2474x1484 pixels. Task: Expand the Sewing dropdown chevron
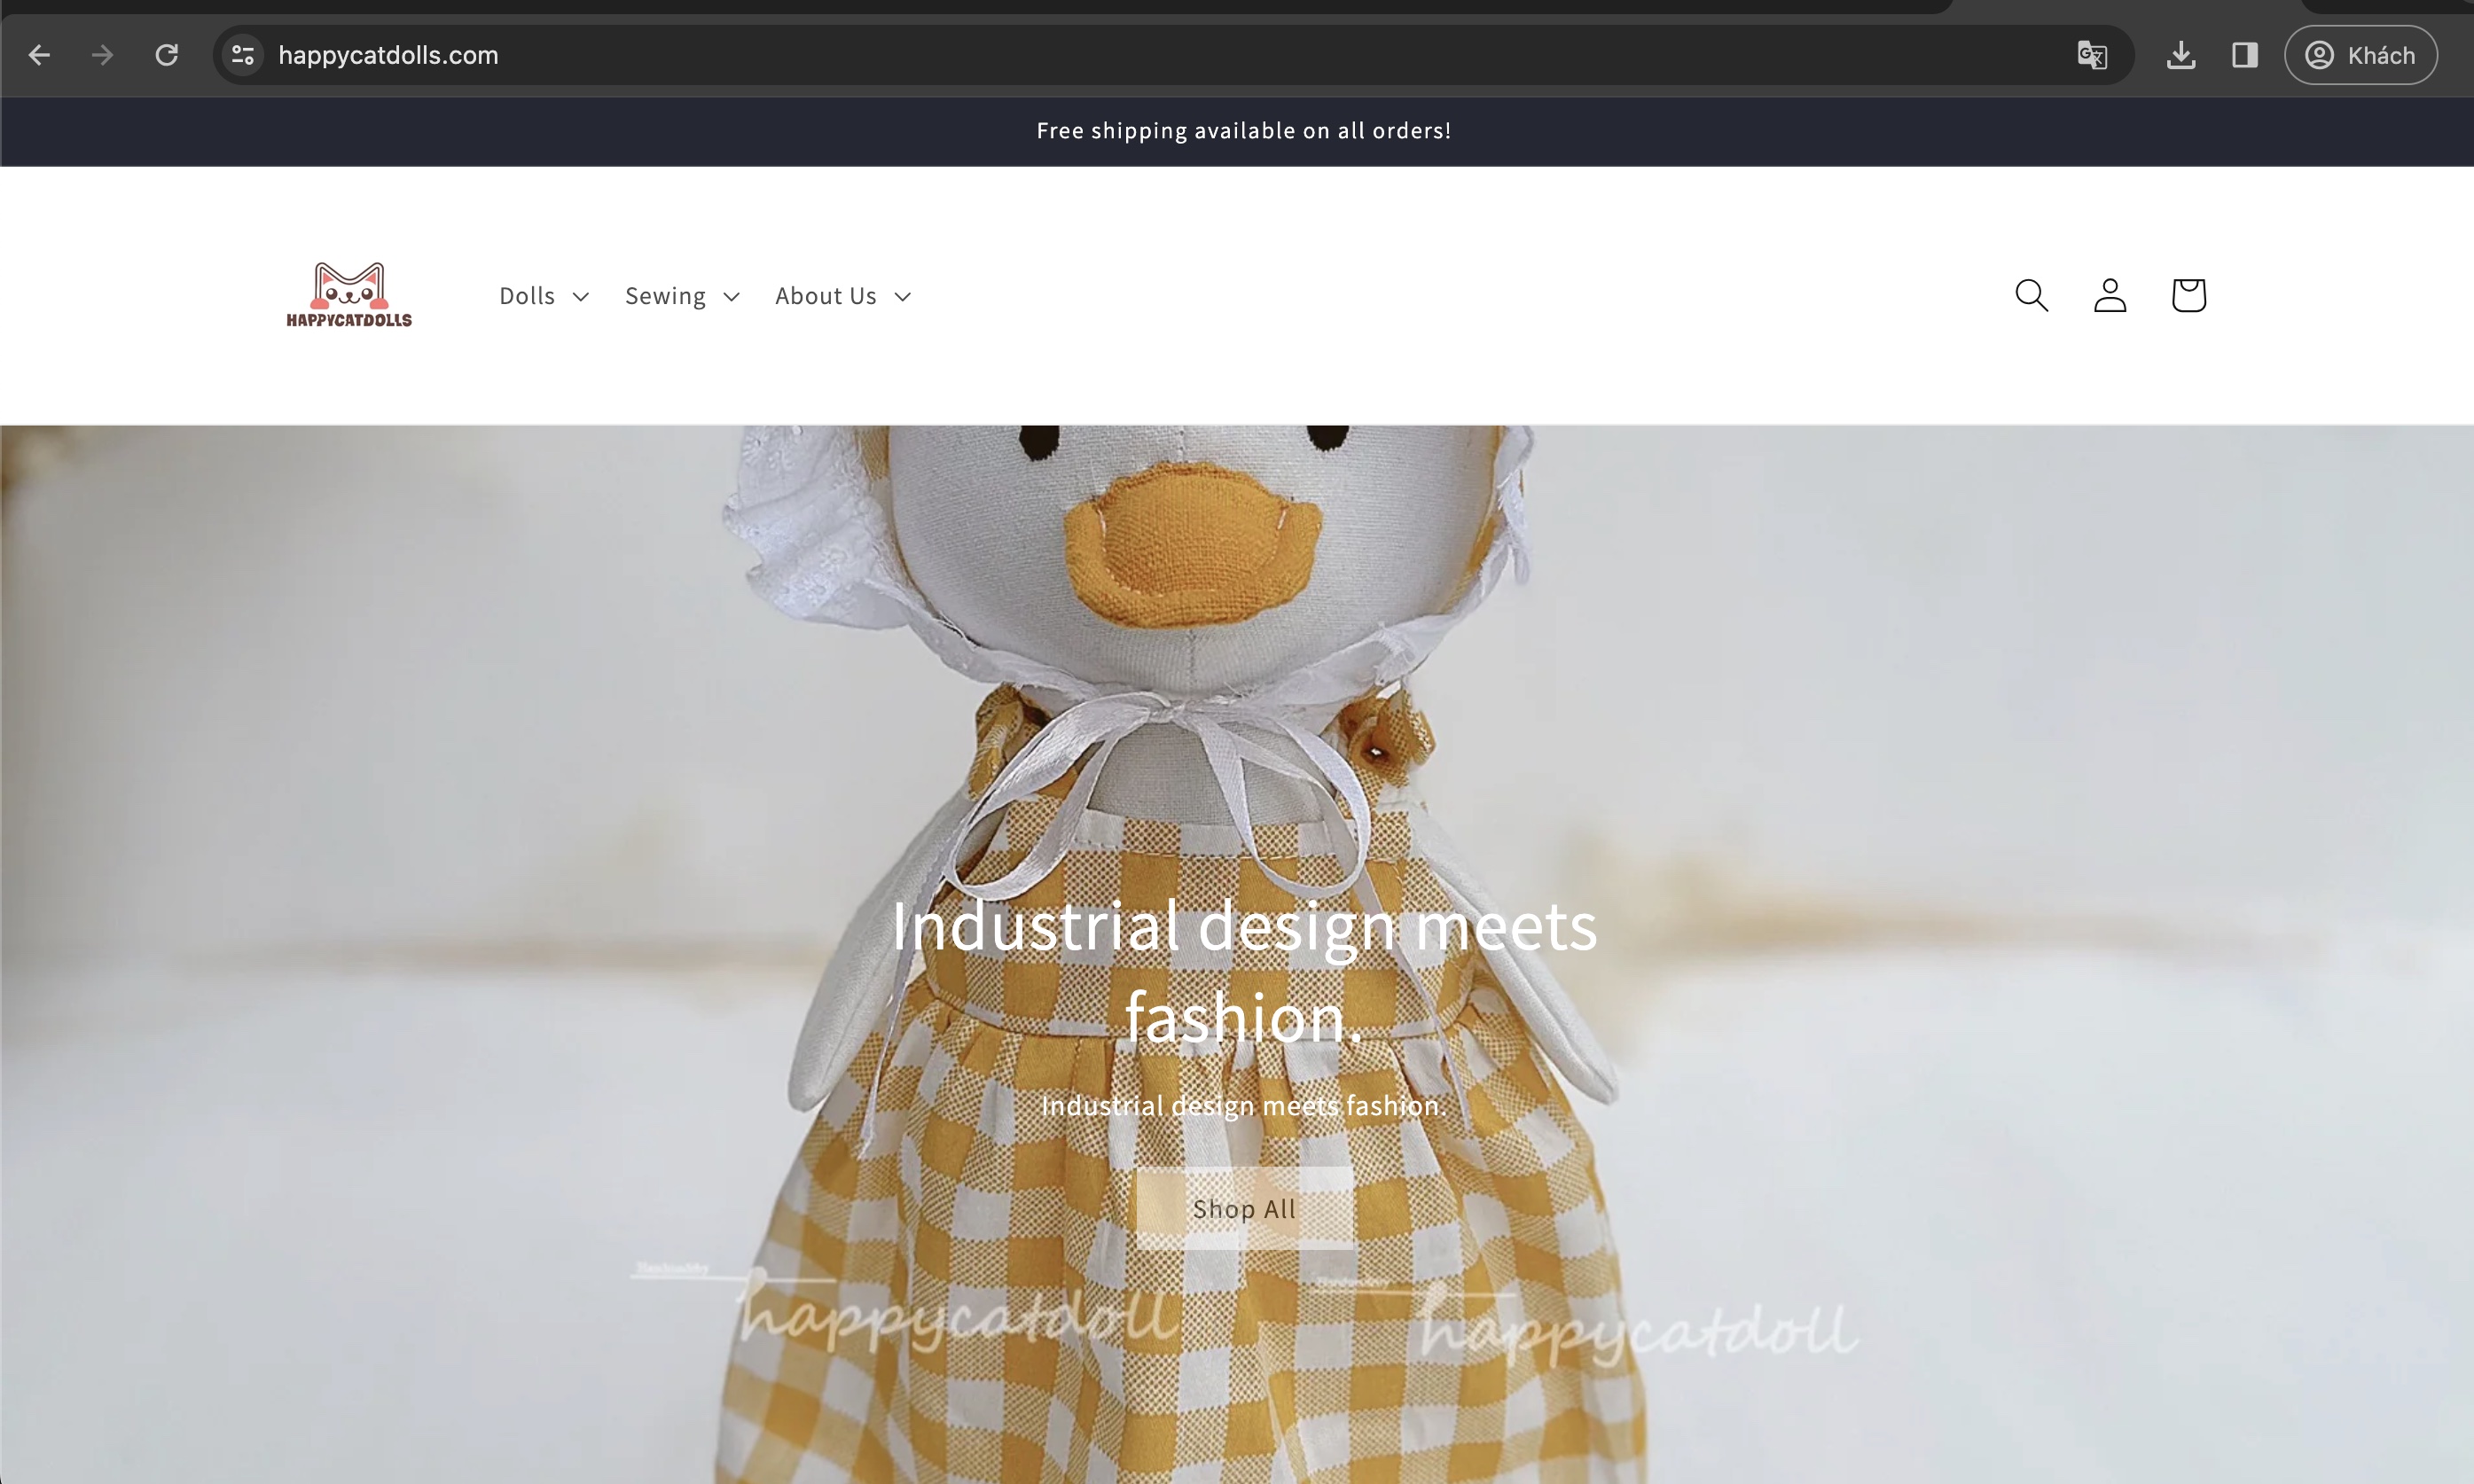click(732, 297)
